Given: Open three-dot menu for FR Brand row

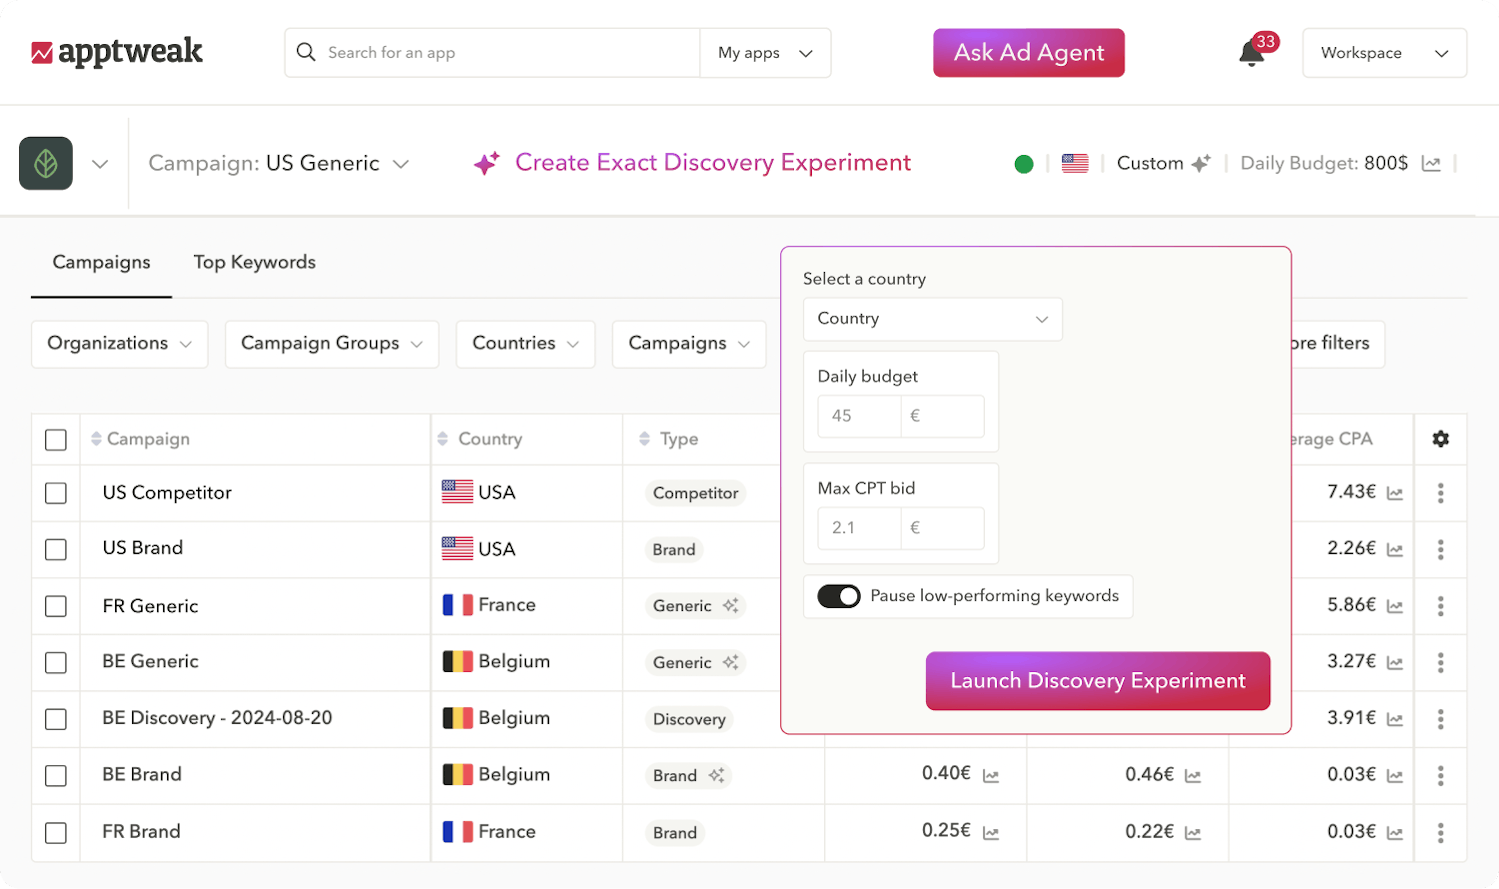Looking at the screenshot, I should tap(1440, 832).
